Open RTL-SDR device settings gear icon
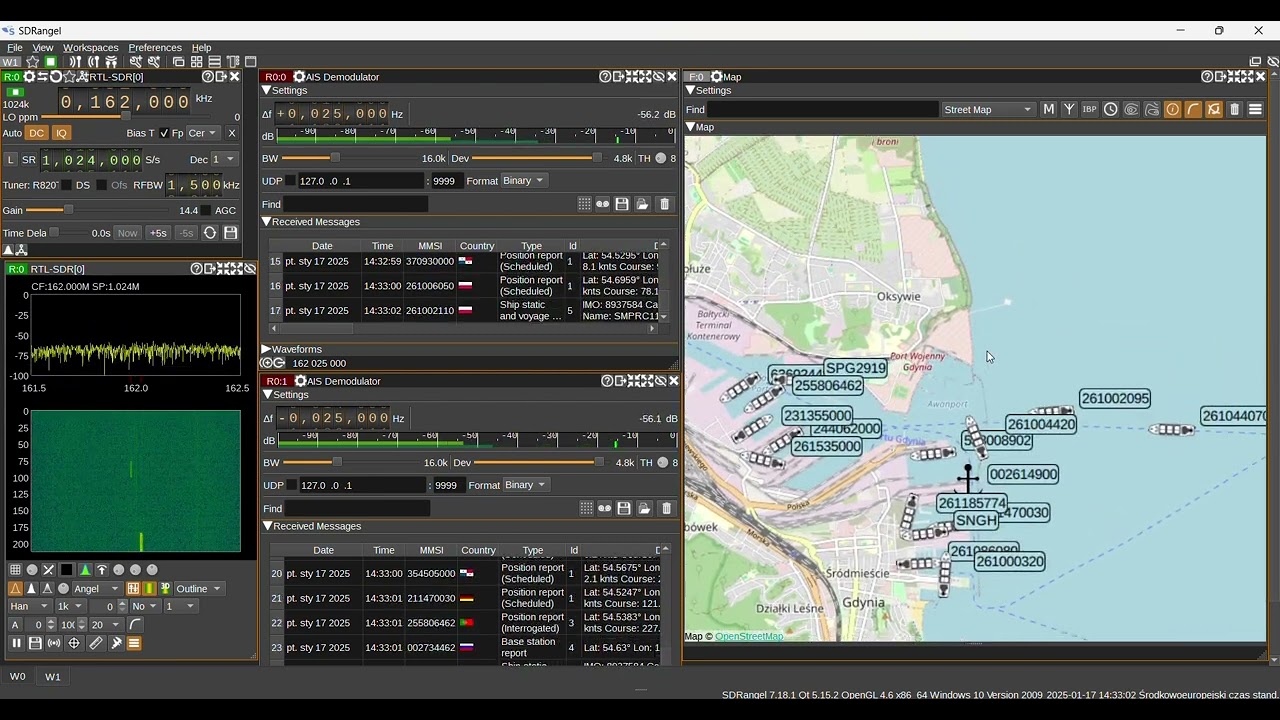Image resolution: width=1280 pixels, height=720 pixels. 29,77
